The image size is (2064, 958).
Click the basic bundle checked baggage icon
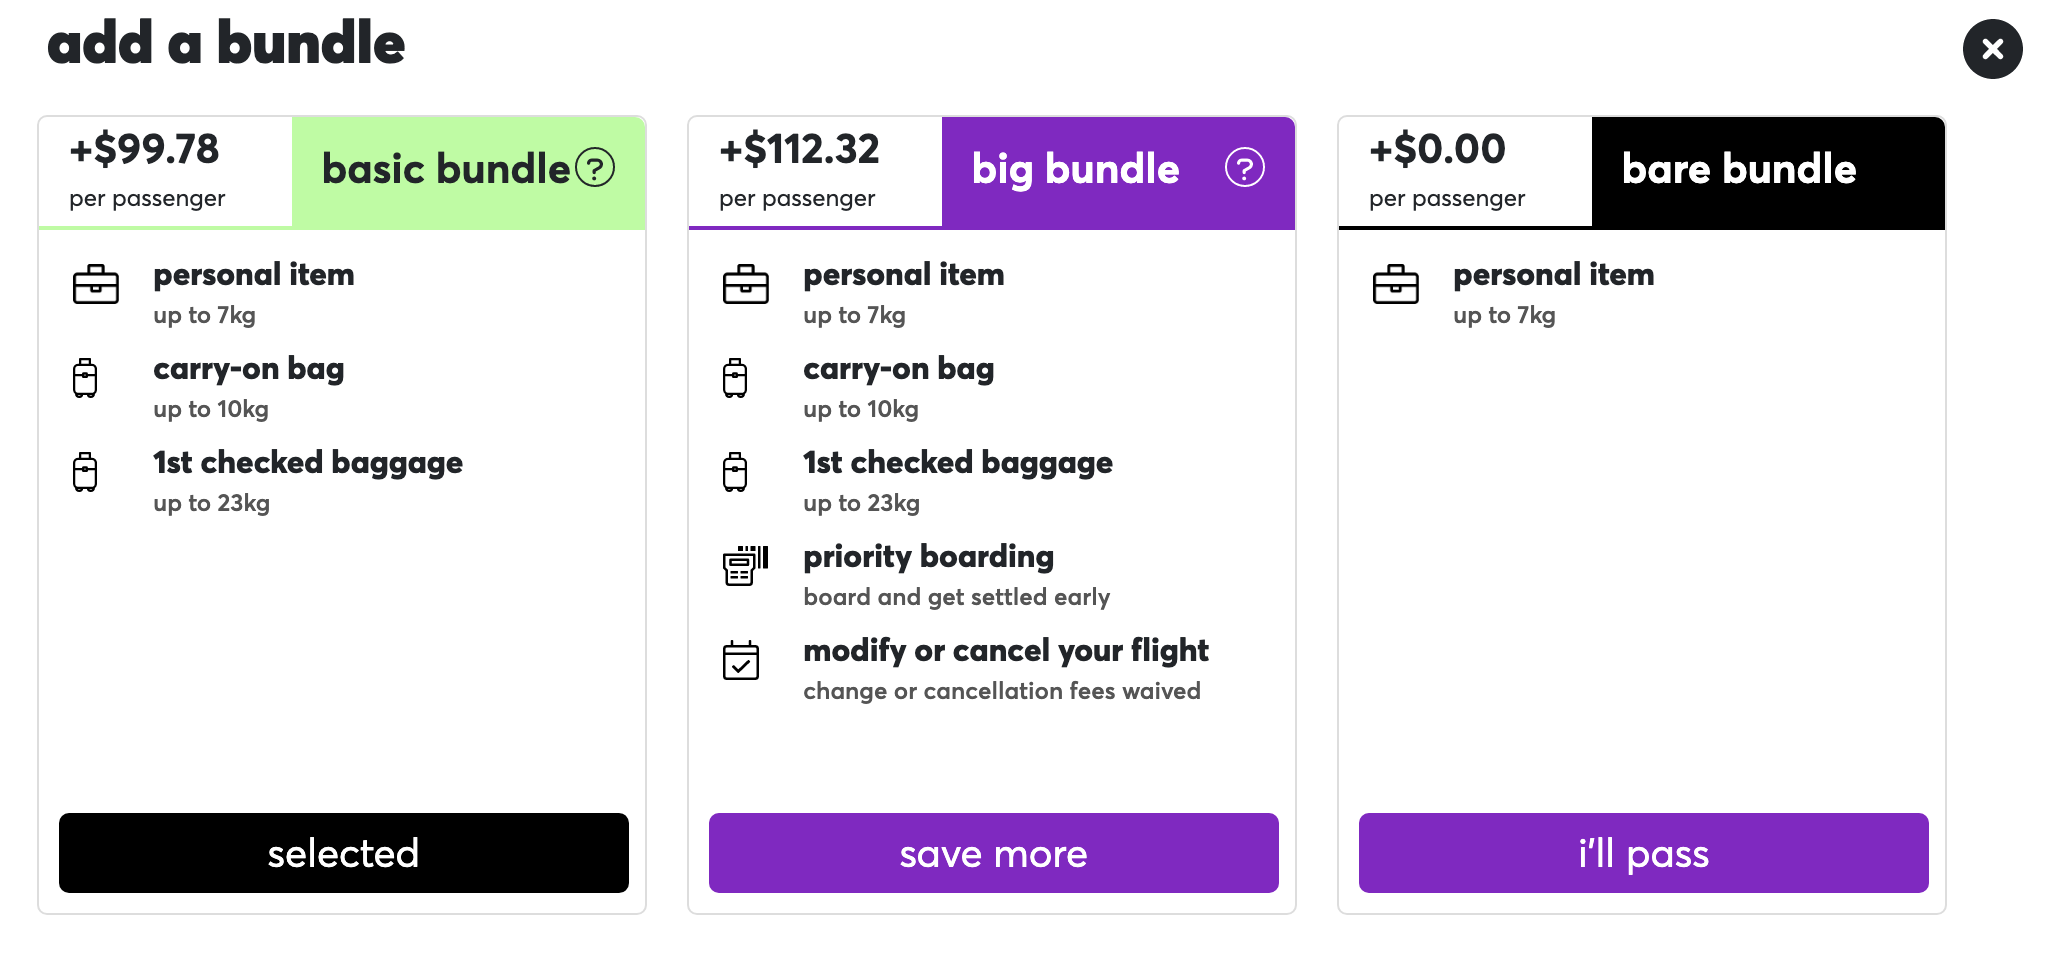86,473
